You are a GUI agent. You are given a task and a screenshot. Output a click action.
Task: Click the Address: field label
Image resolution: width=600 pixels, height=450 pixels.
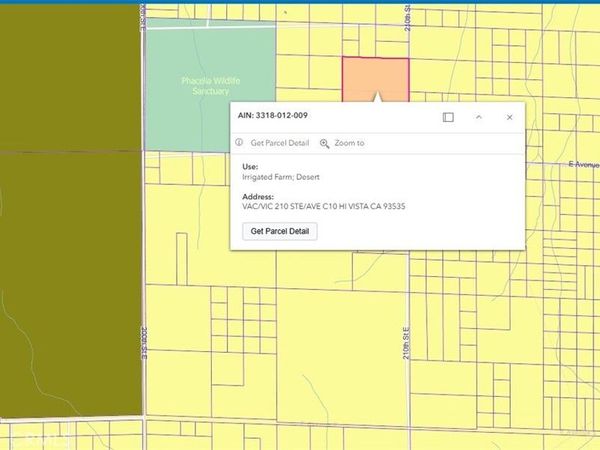258,197
